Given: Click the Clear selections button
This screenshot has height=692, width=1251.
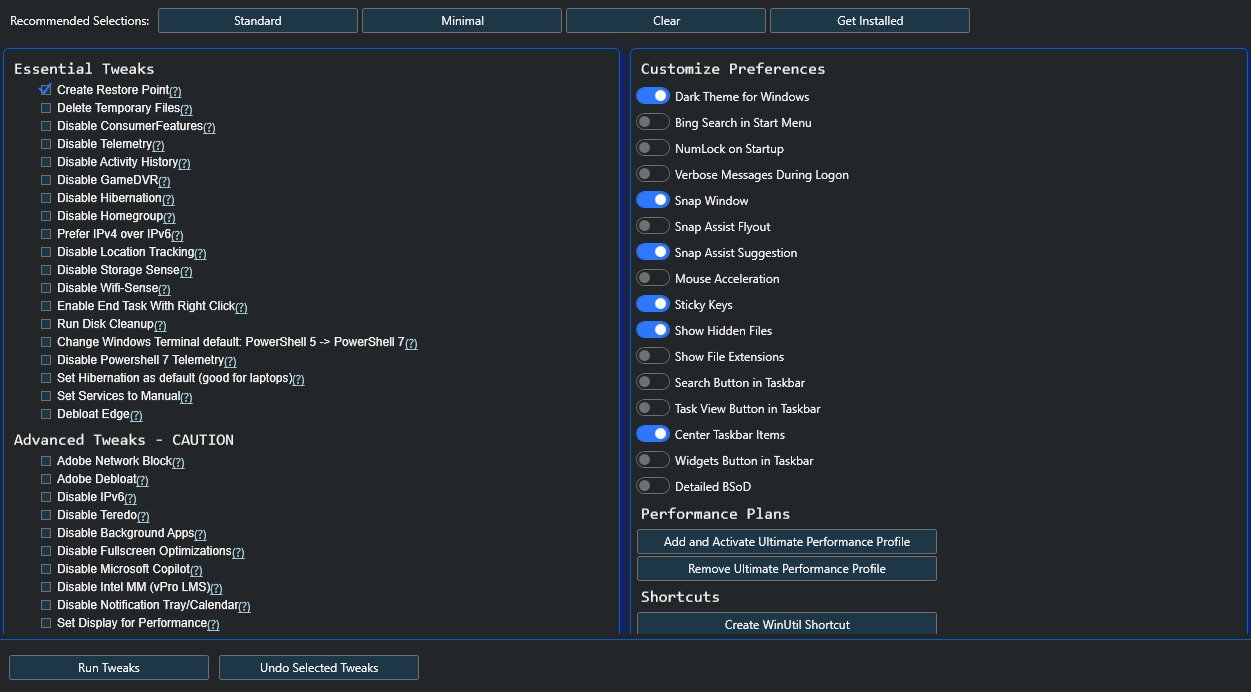Looking at the screenshot, I should click(x=666, y=20).
